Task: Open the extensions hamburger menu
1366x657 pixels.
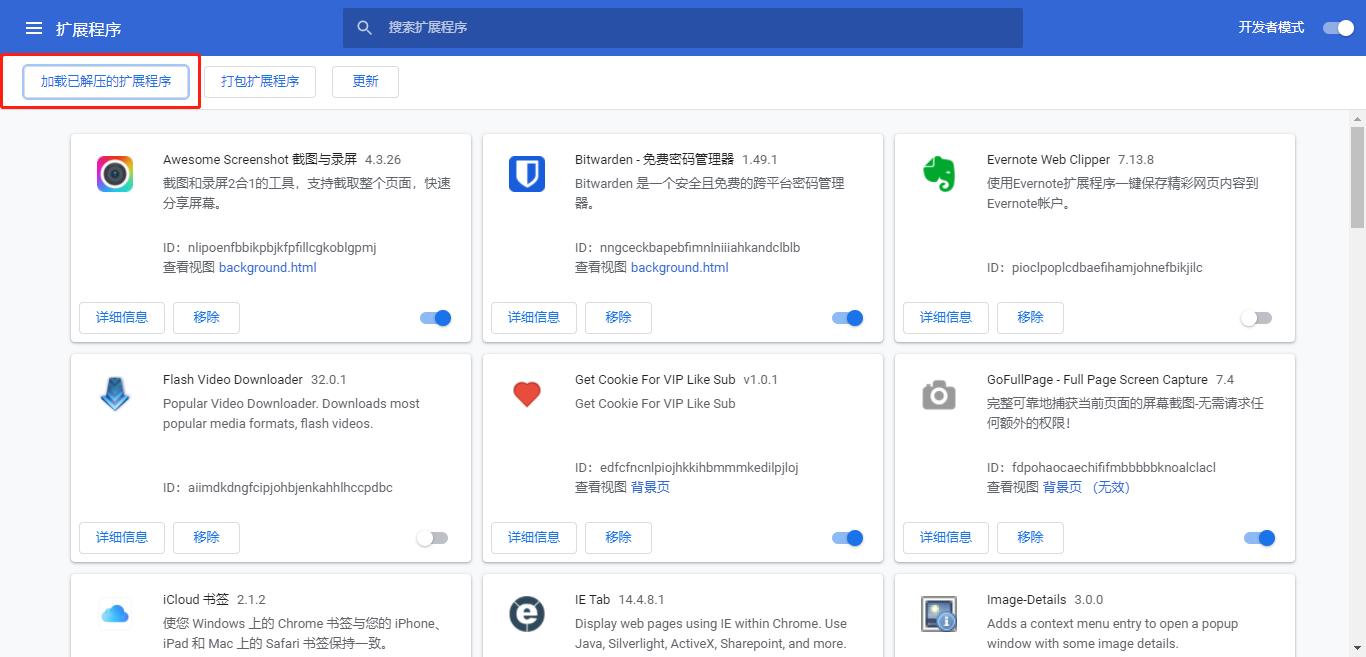Action: point(33,27)
